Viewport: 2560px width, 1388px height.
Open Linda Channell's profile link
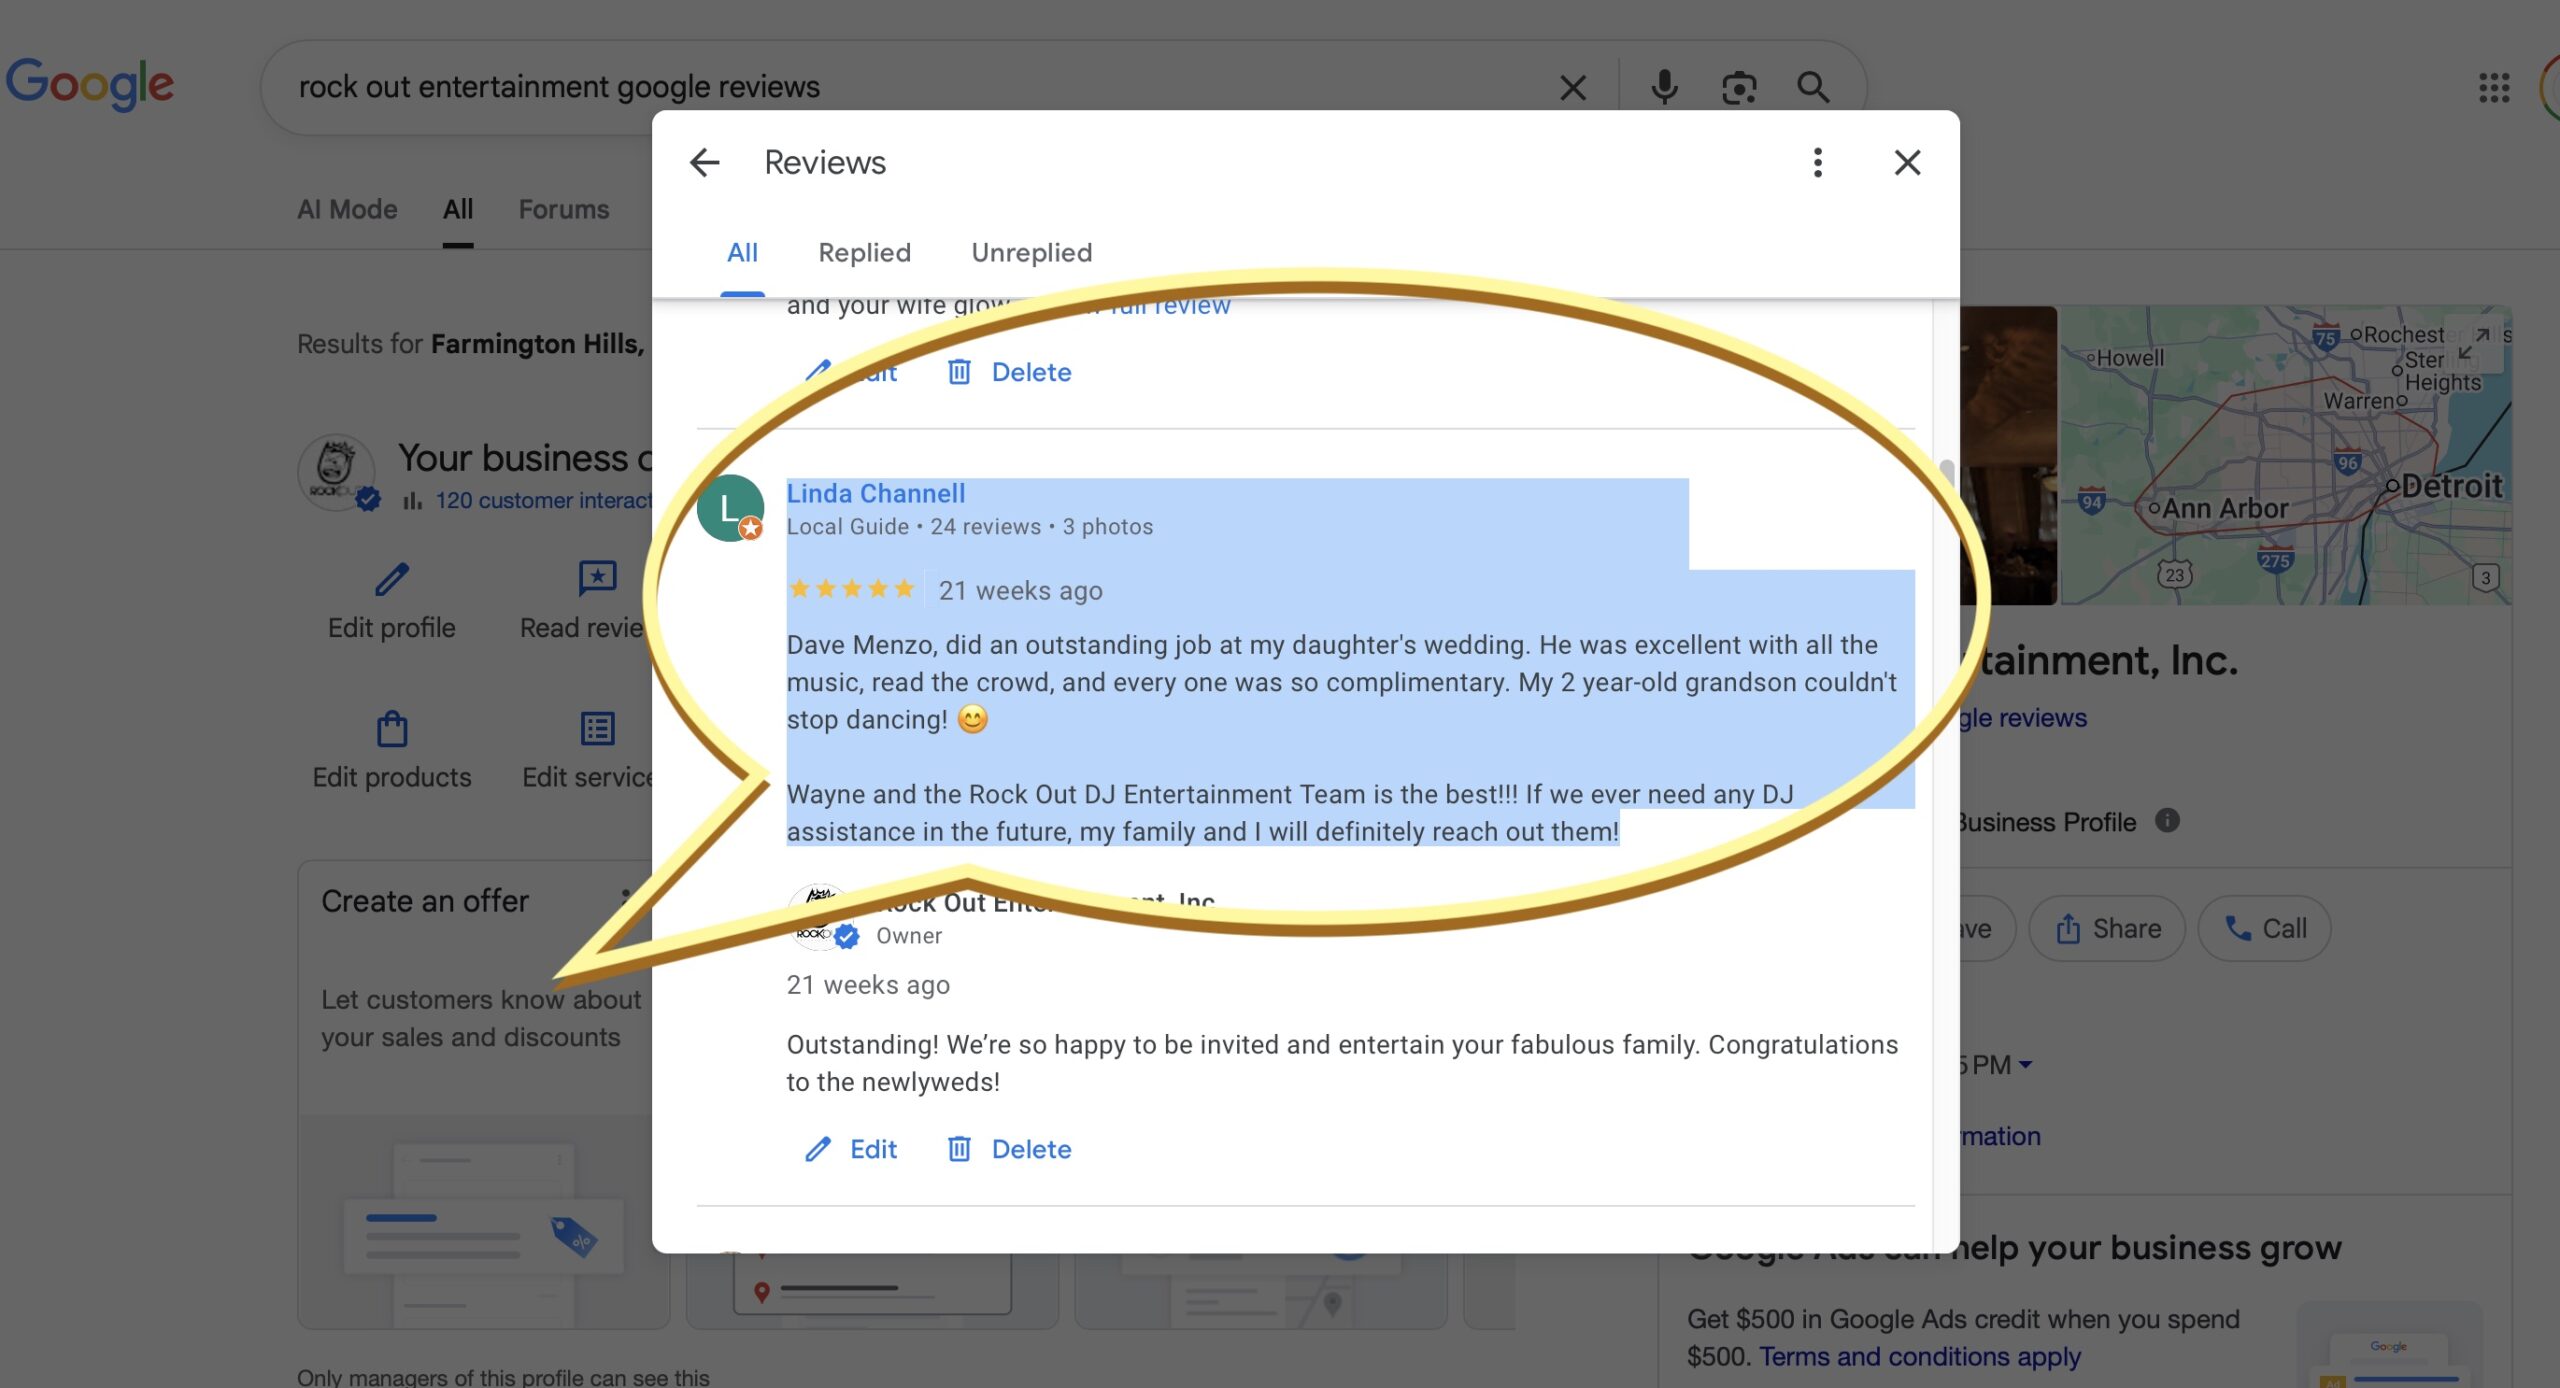pos(875,493)
